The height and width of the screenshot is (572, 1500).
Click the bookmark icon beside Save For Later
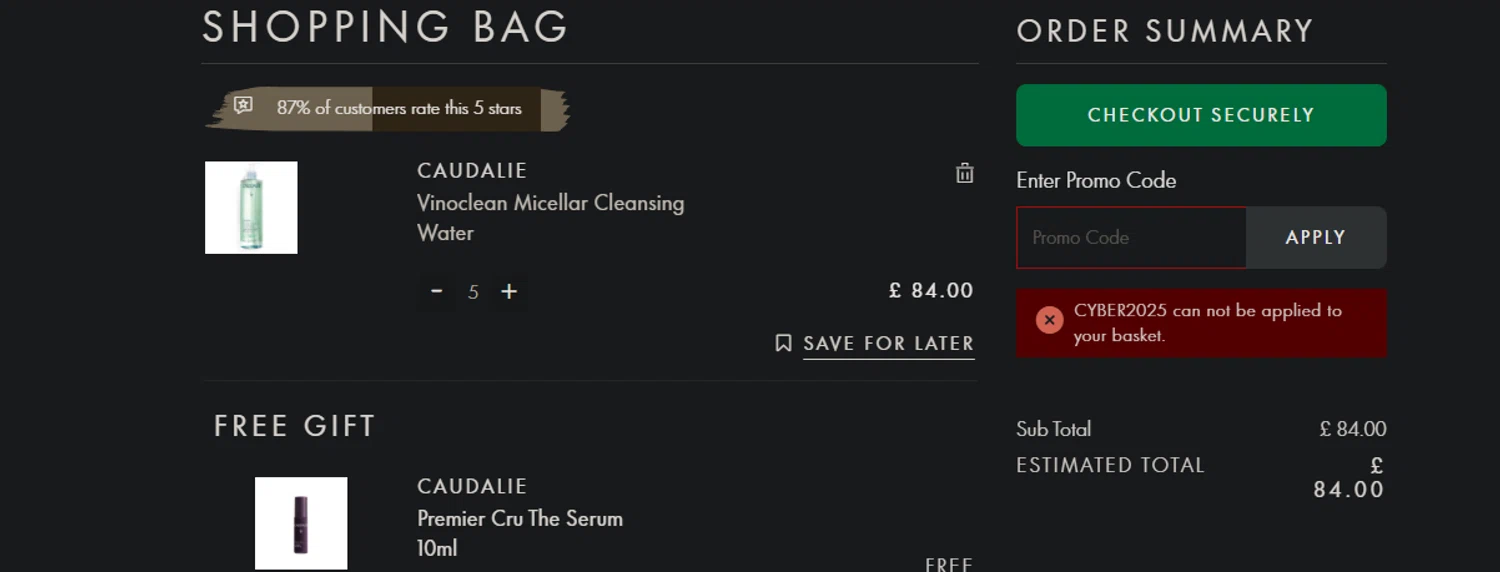[x=783, y=343]
